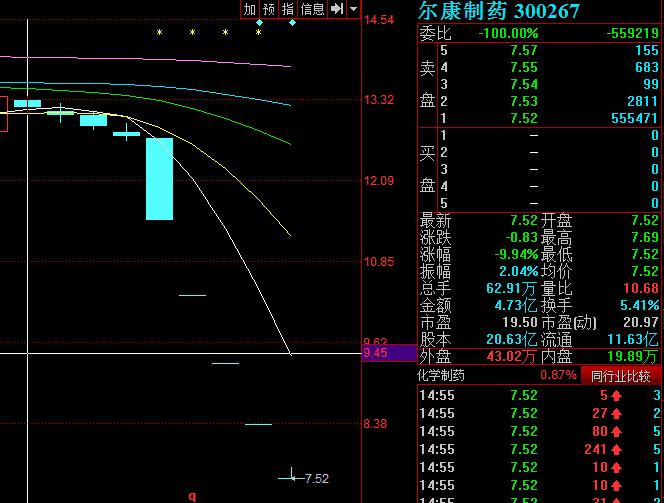Click the 市盈(动) value 20.97
The image size is (664, 503).
point(641,322)
